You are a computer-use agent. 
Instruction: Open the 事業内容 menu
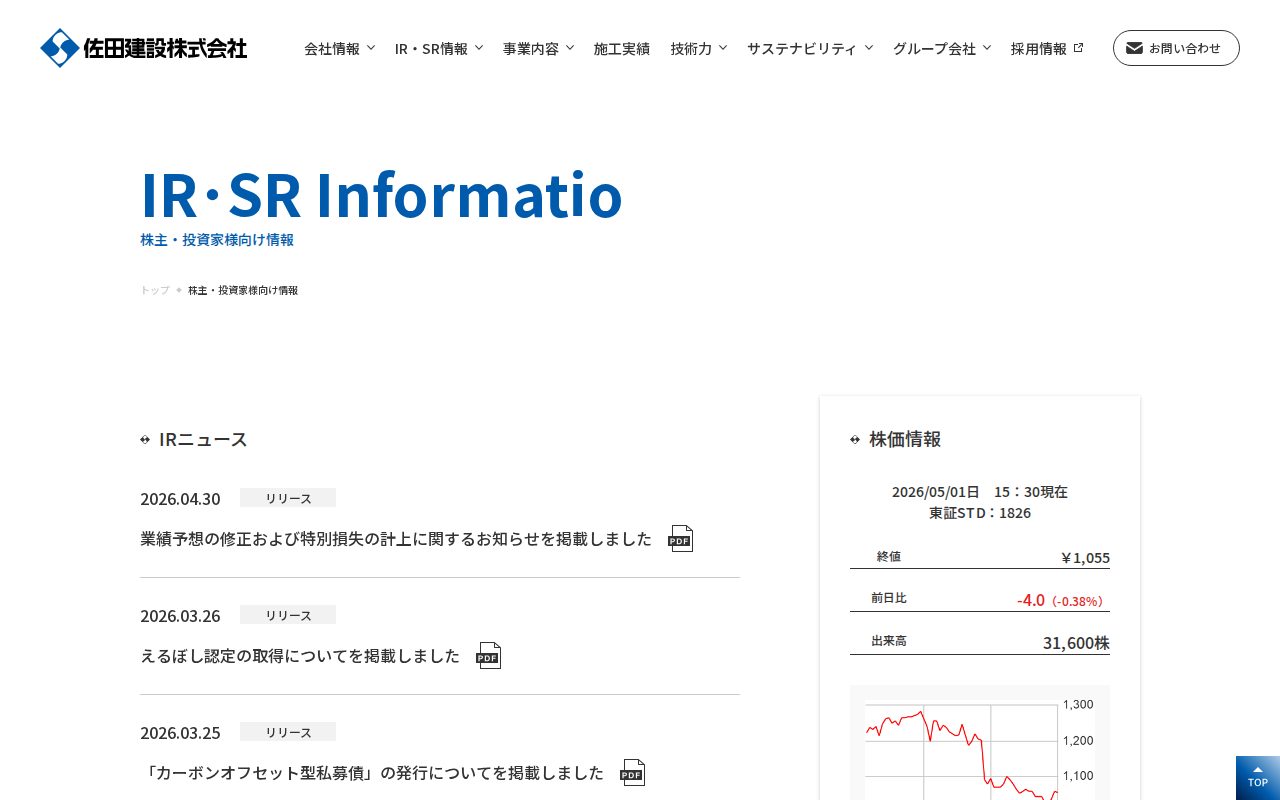tap(531, 48)
